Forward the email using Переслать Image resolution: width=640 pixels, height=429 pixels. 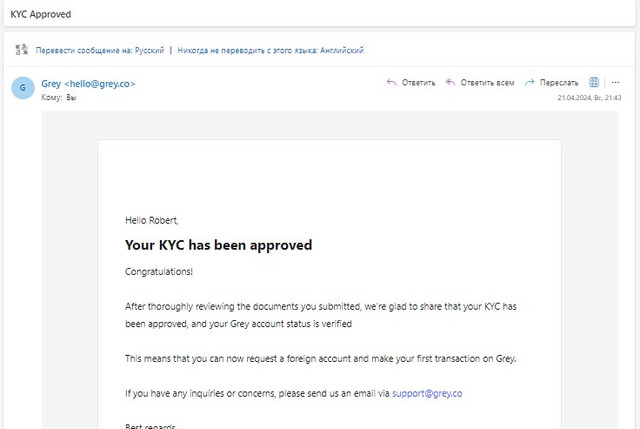(x=551, y=83)
